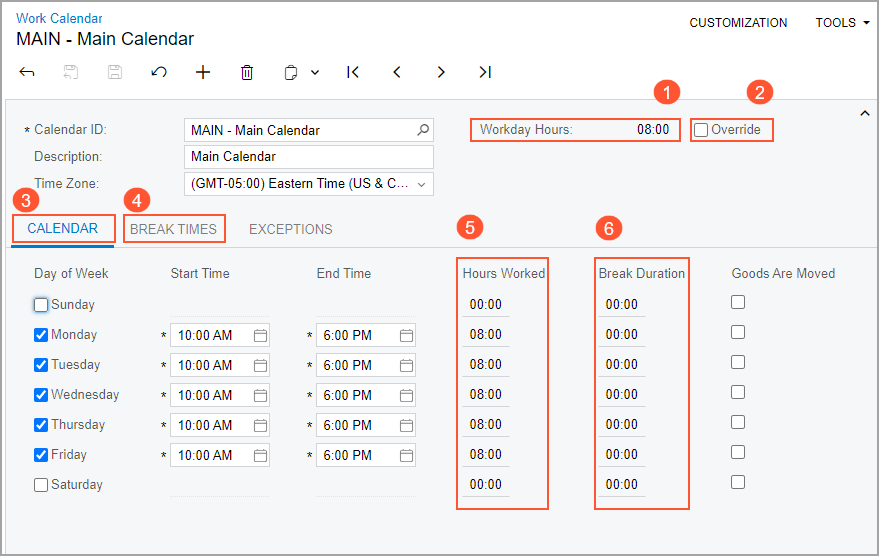This screenshot has height=556, width=879.
Task: Click the back arrow toolbar icon
Action: point(27,72)
